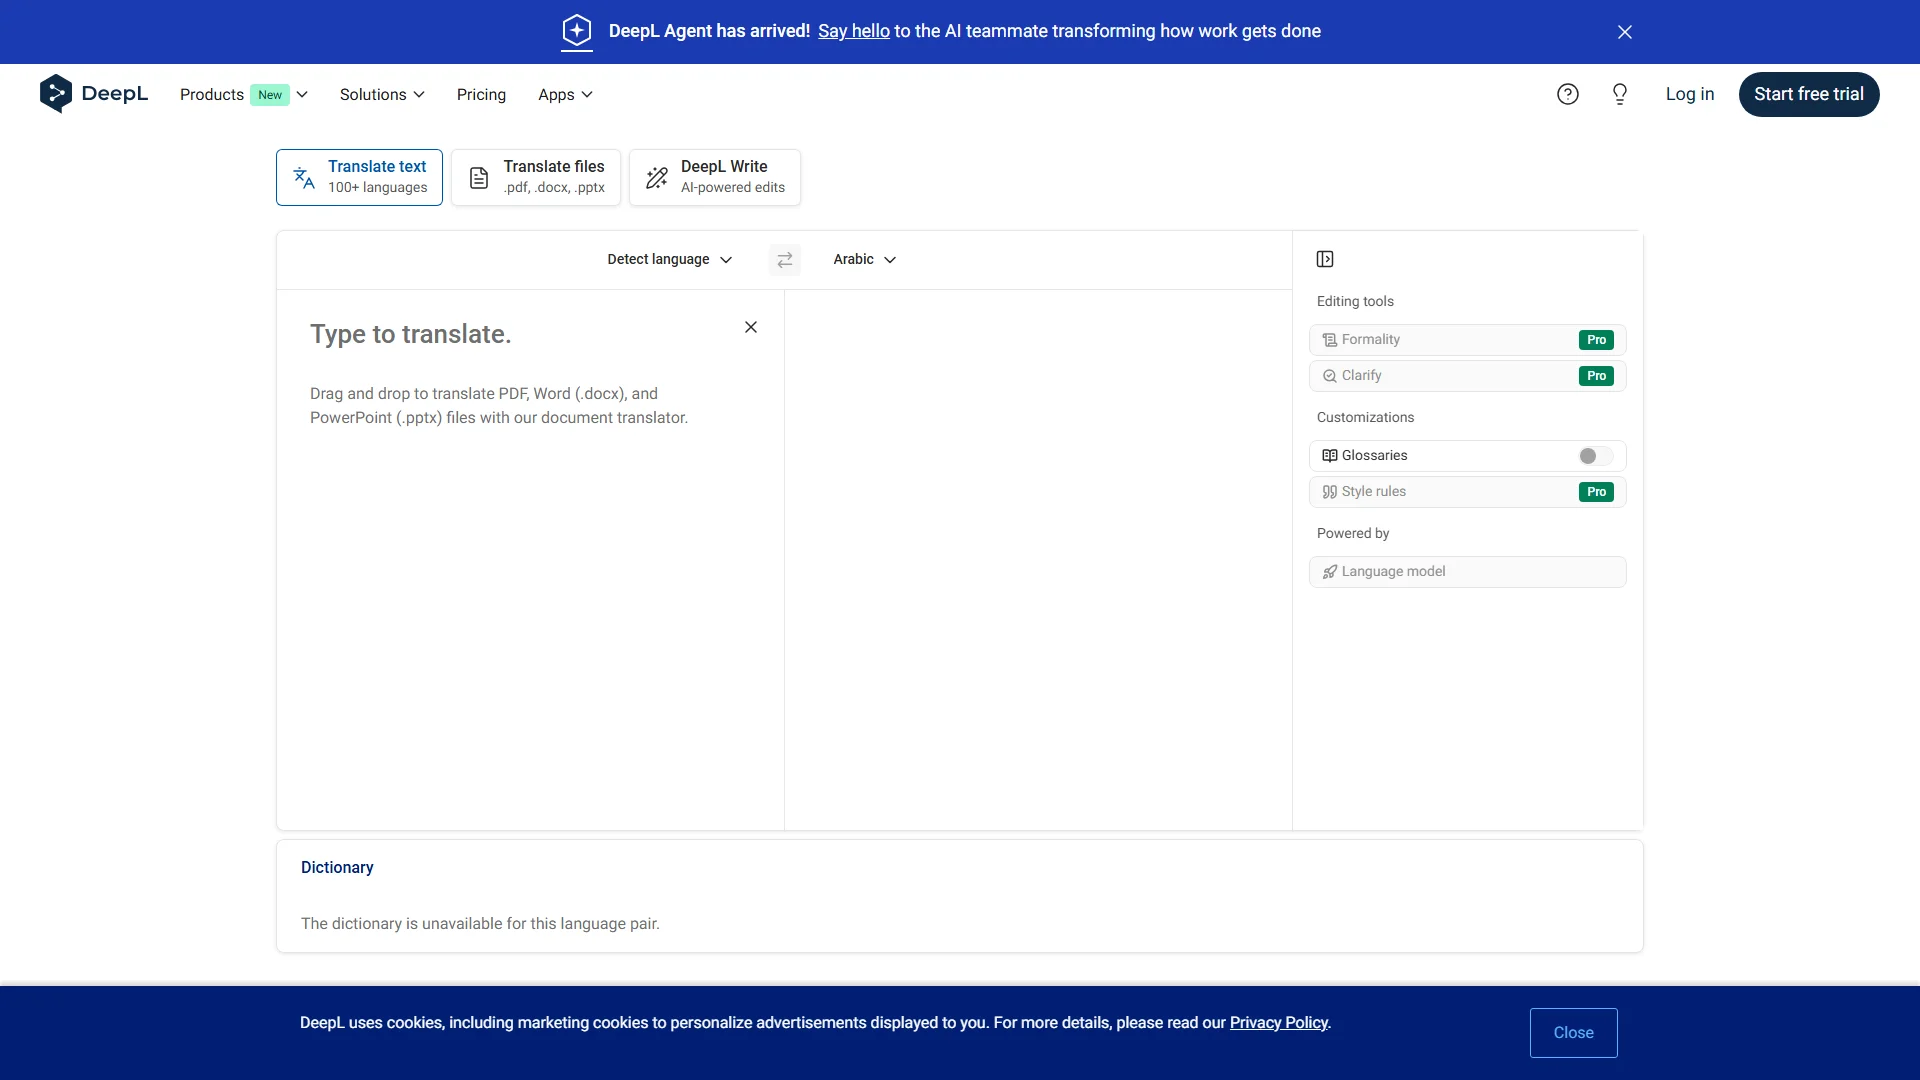Collapse the side panel with sidebar icon
Viewport: 1920px width, 1080px height.
(1325, 260)
